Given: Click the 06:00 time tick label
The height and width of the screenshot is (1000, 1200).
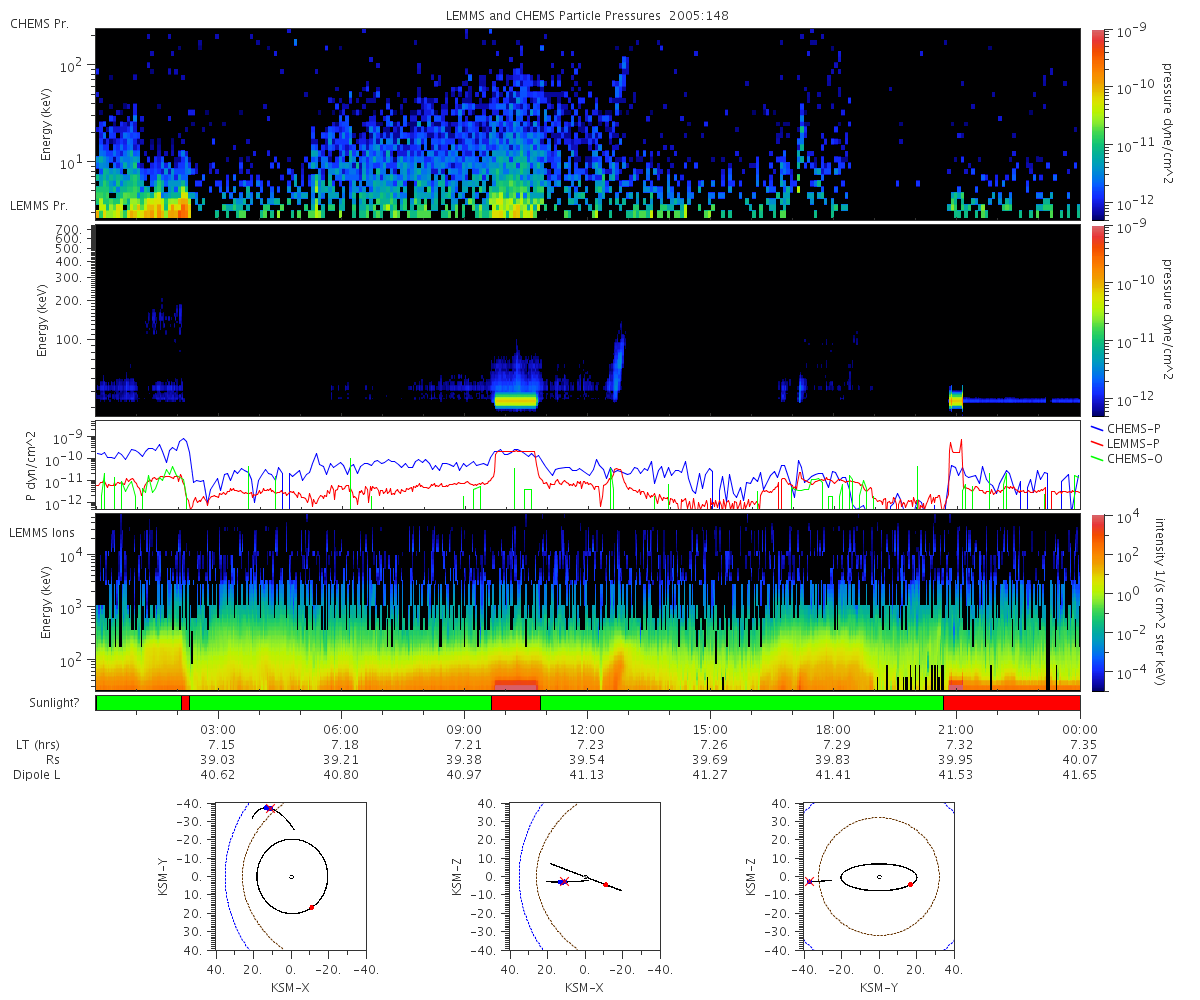Looking at the screenshot, I should point(342,729).
